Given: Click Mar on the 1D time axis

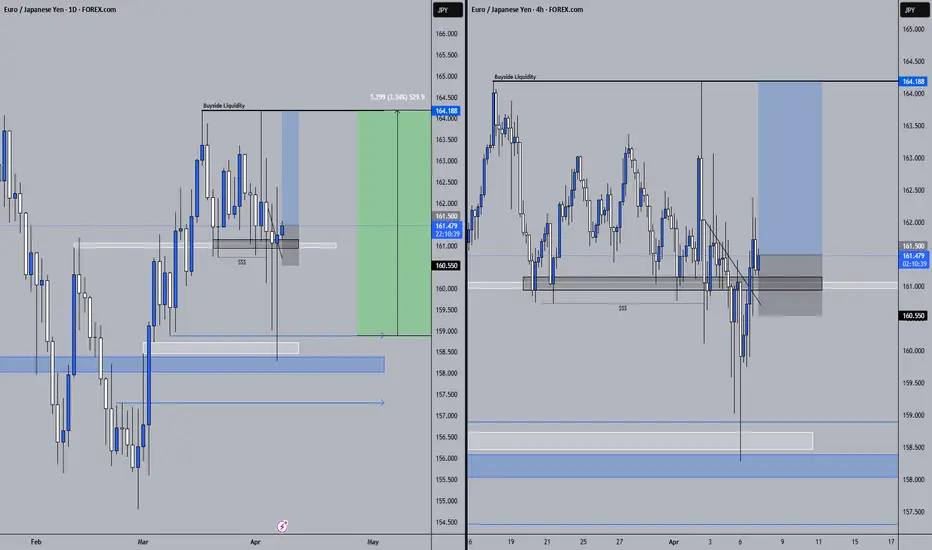Looking at the screenshot, I should click(143, 542).
